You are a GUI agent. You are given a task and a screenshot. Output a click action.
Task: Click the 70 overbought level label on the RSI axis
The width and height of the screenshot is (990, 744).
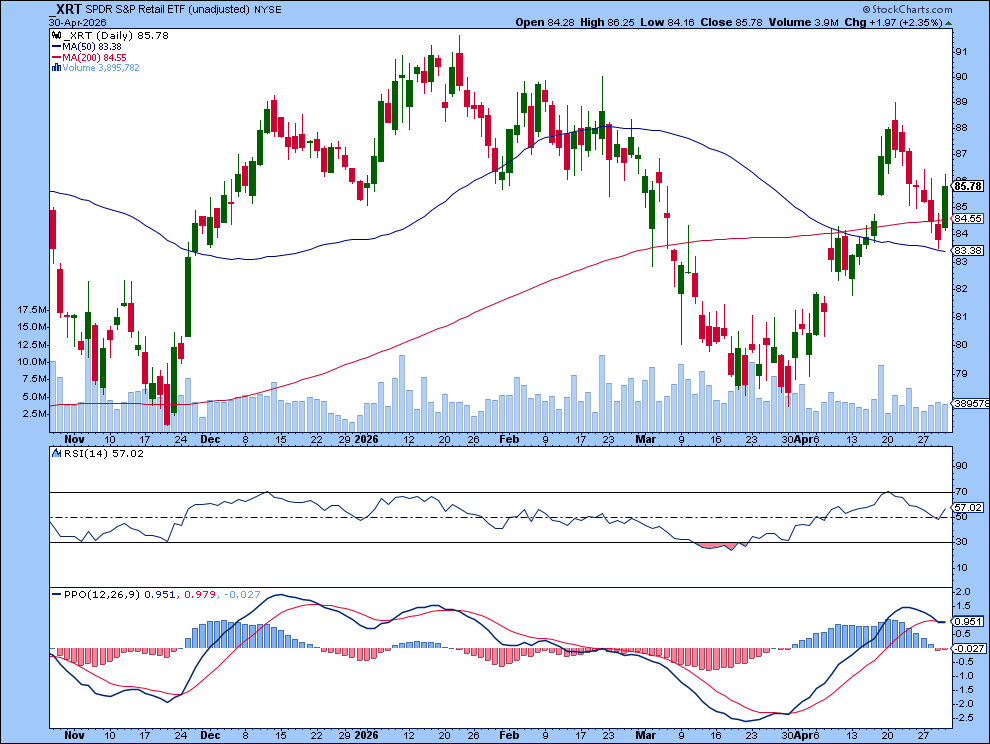coord(961,491)
